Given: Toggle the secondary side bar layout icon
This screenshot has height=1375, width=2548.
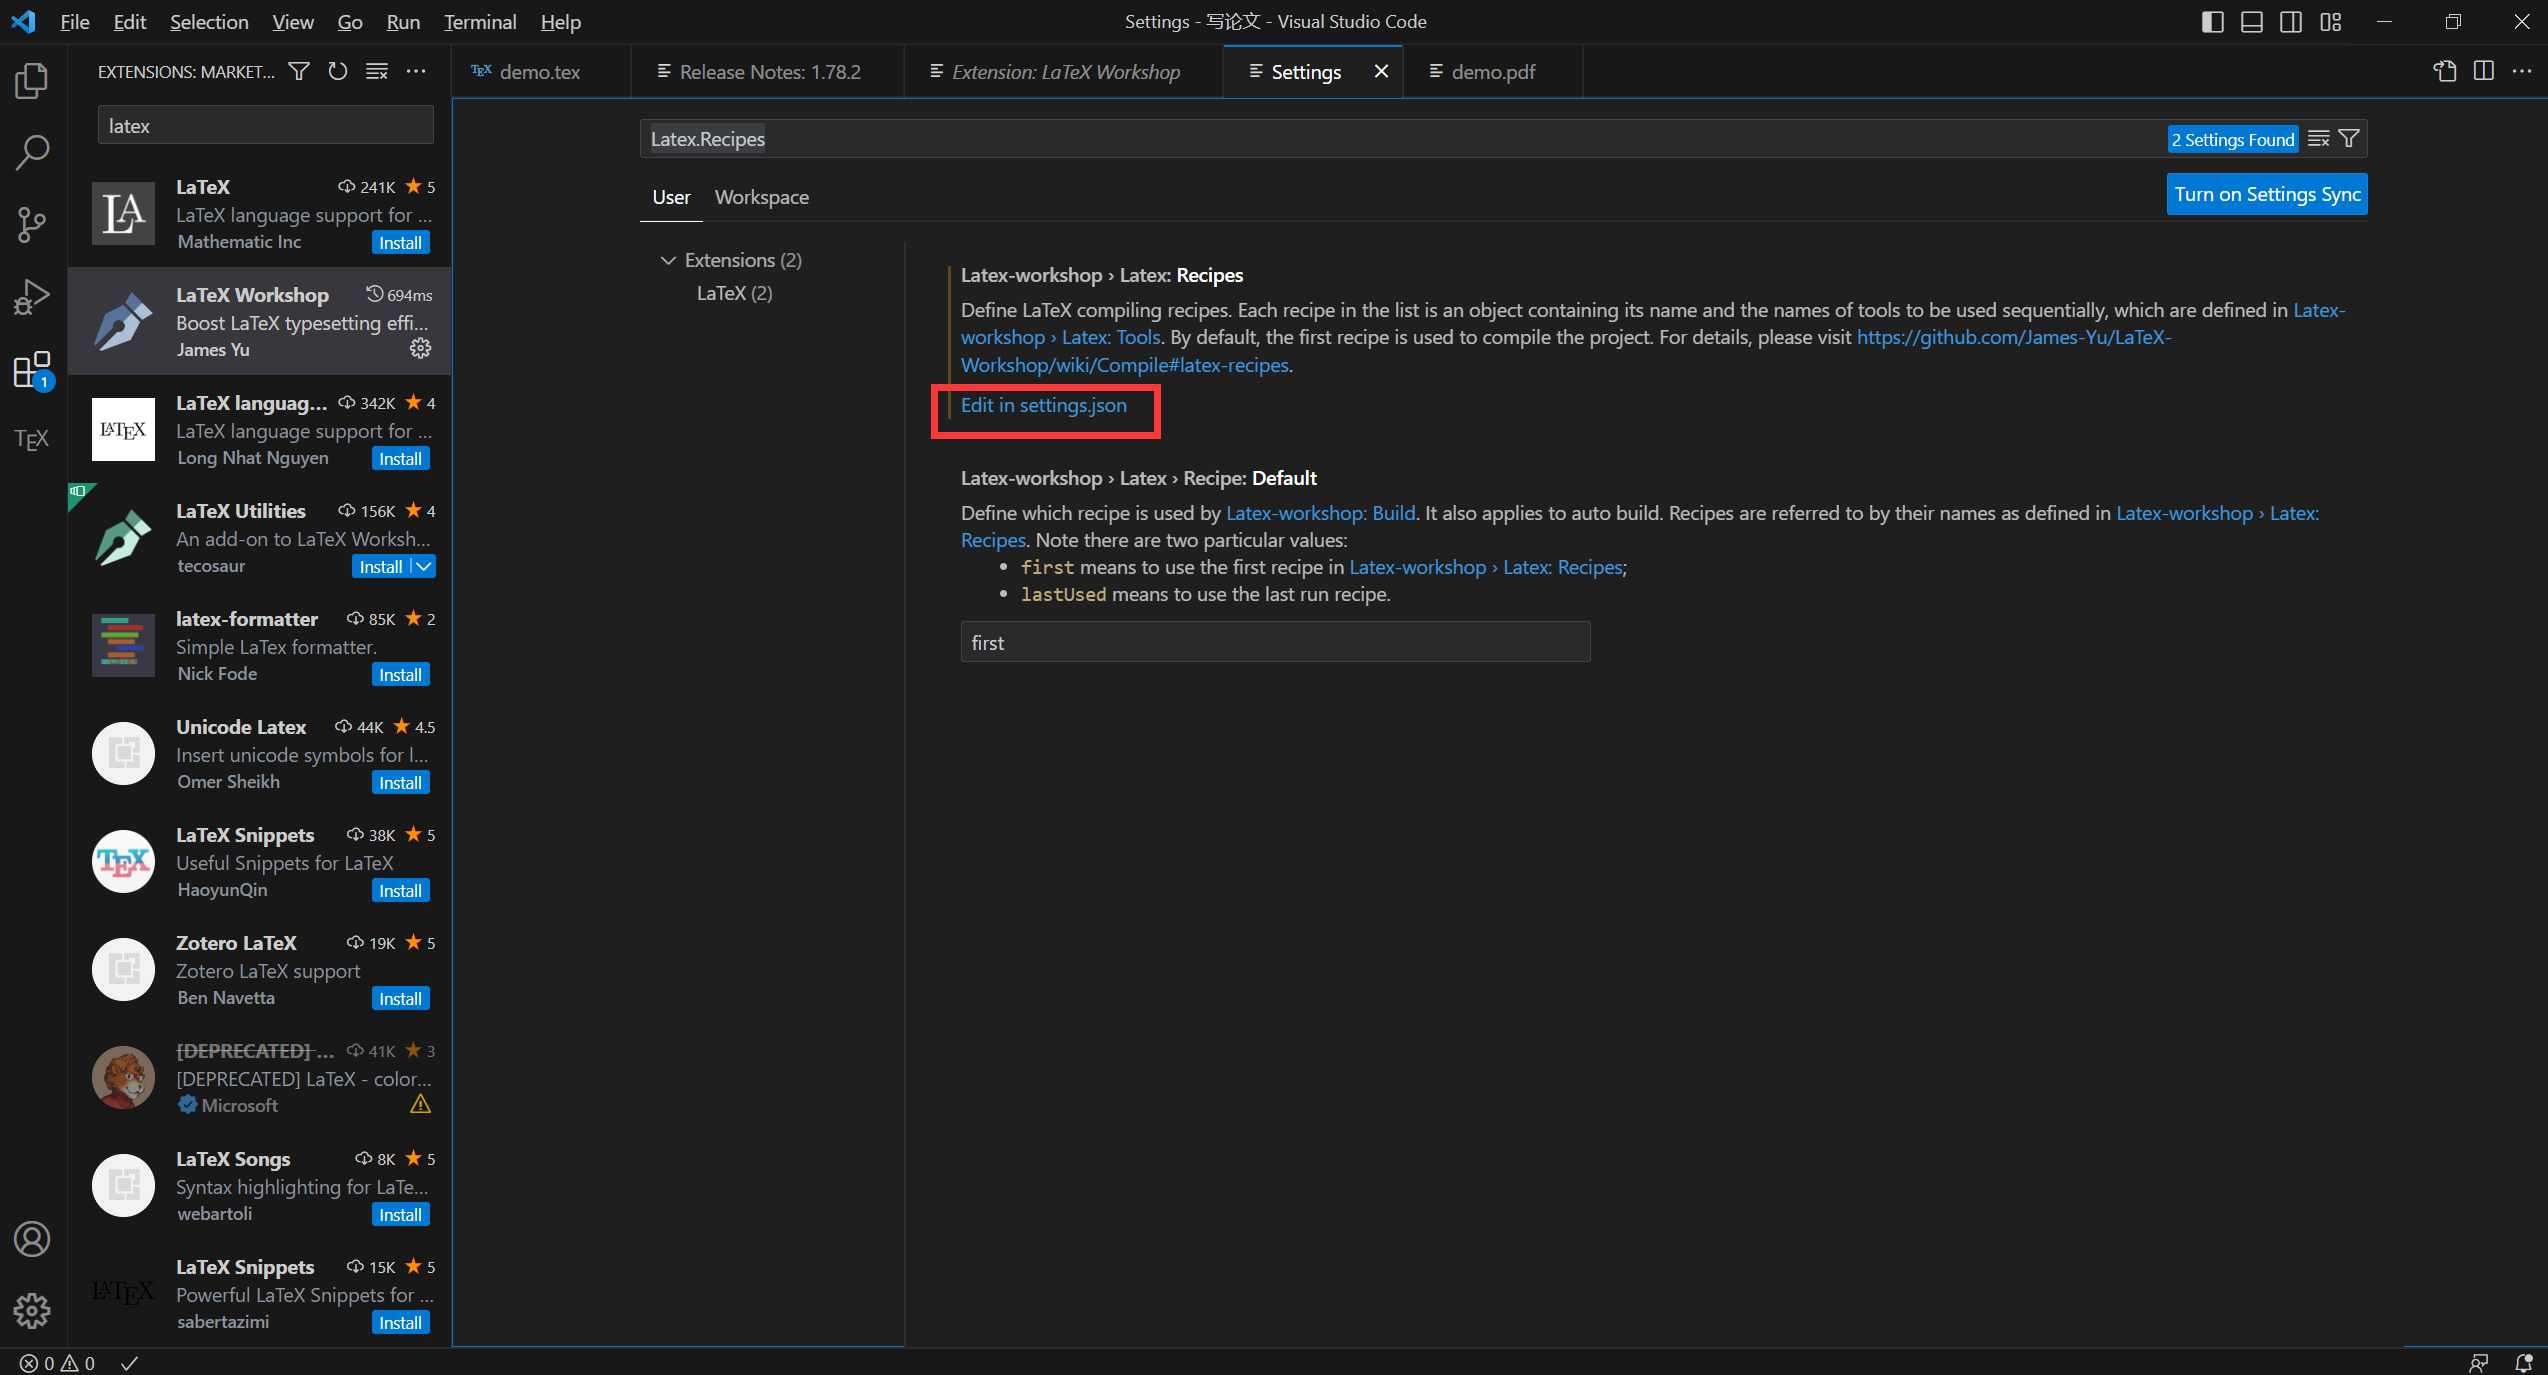Looking at the screenshot, I should pyautogui.click(x=2291, y=22).
